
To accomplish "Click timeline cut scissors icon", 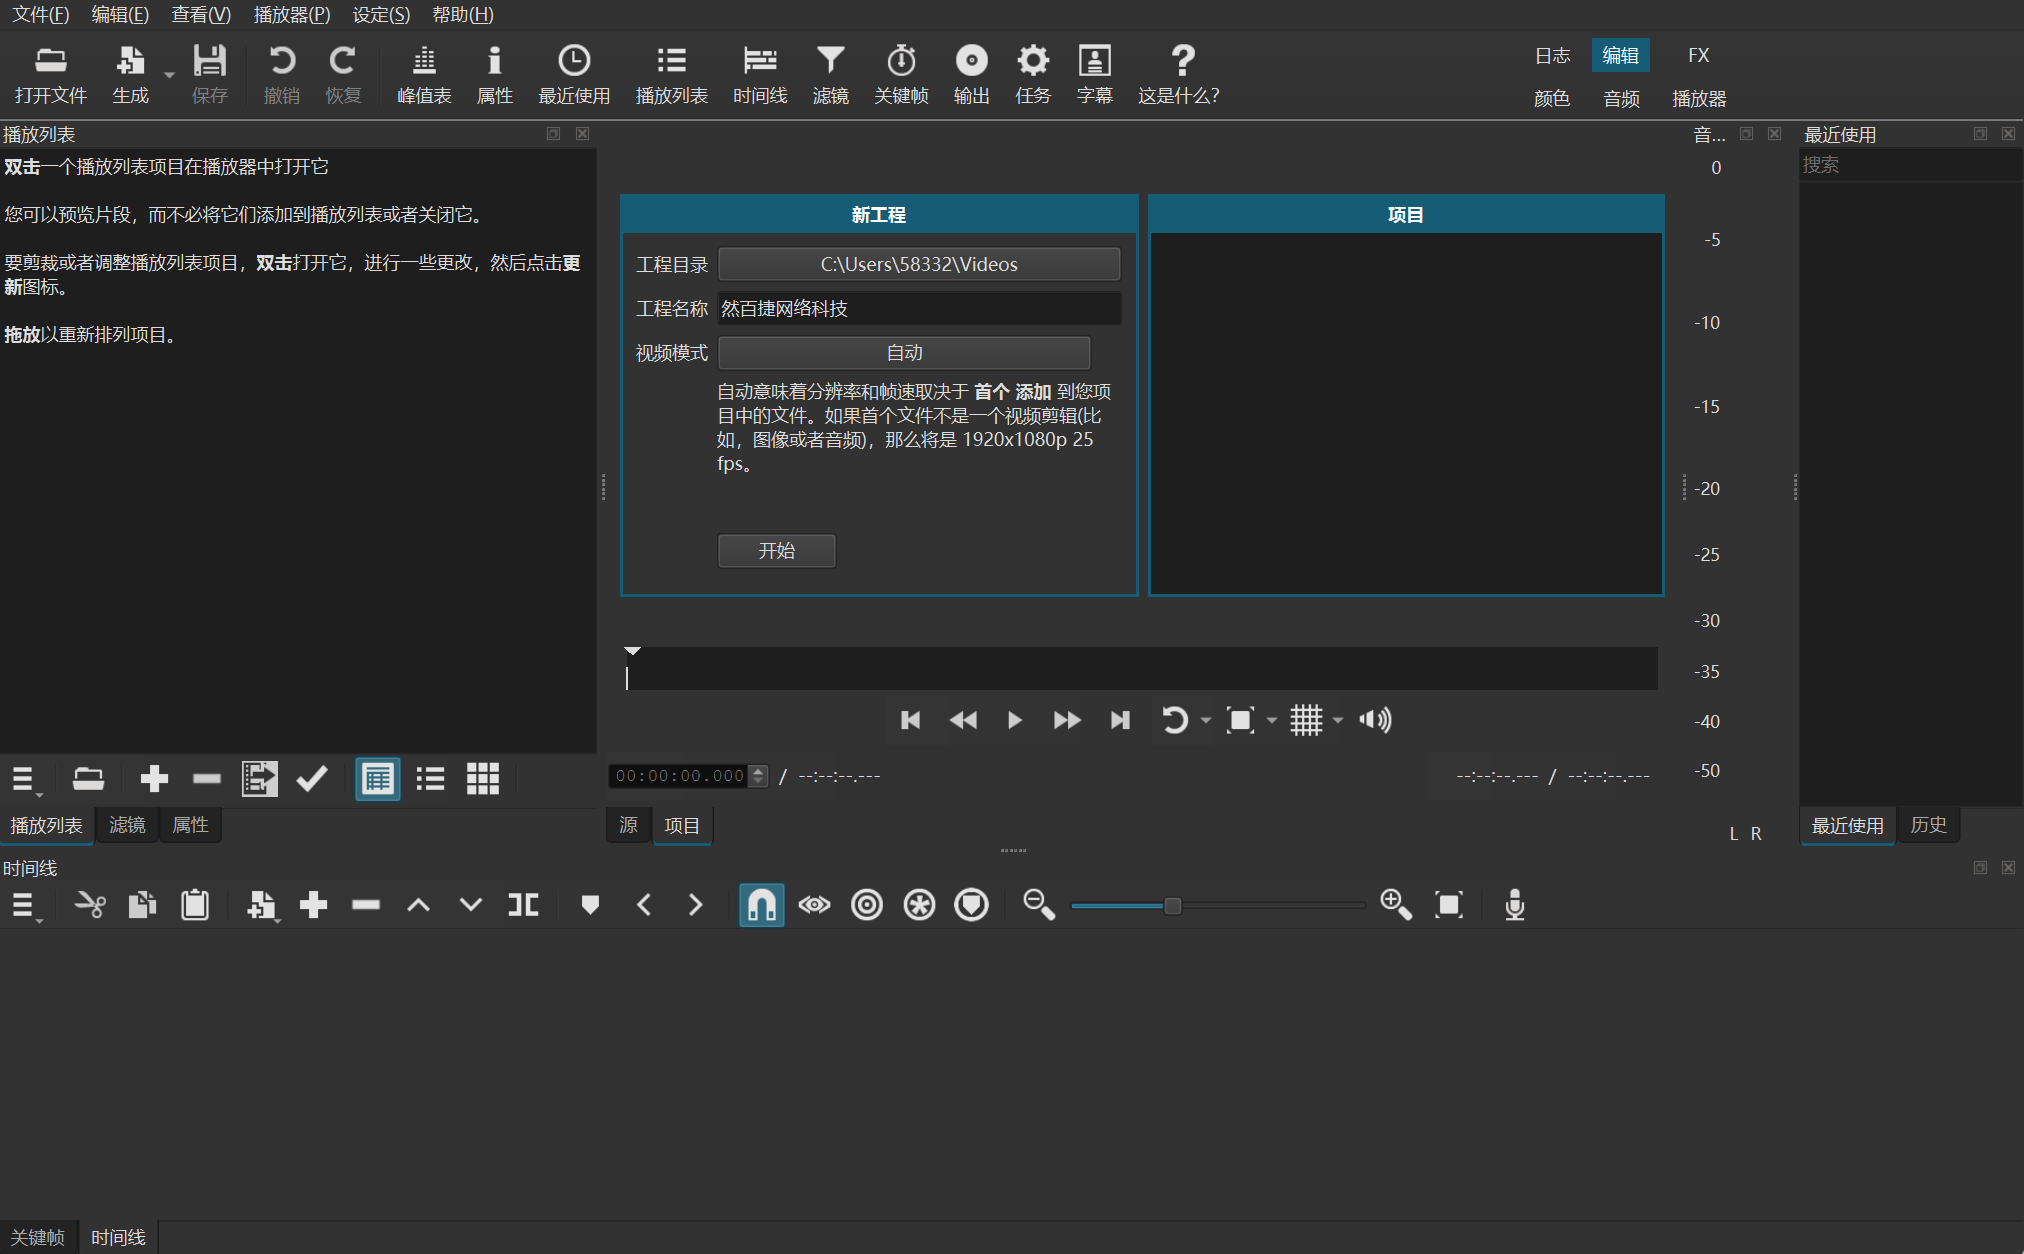I will 90,906.
